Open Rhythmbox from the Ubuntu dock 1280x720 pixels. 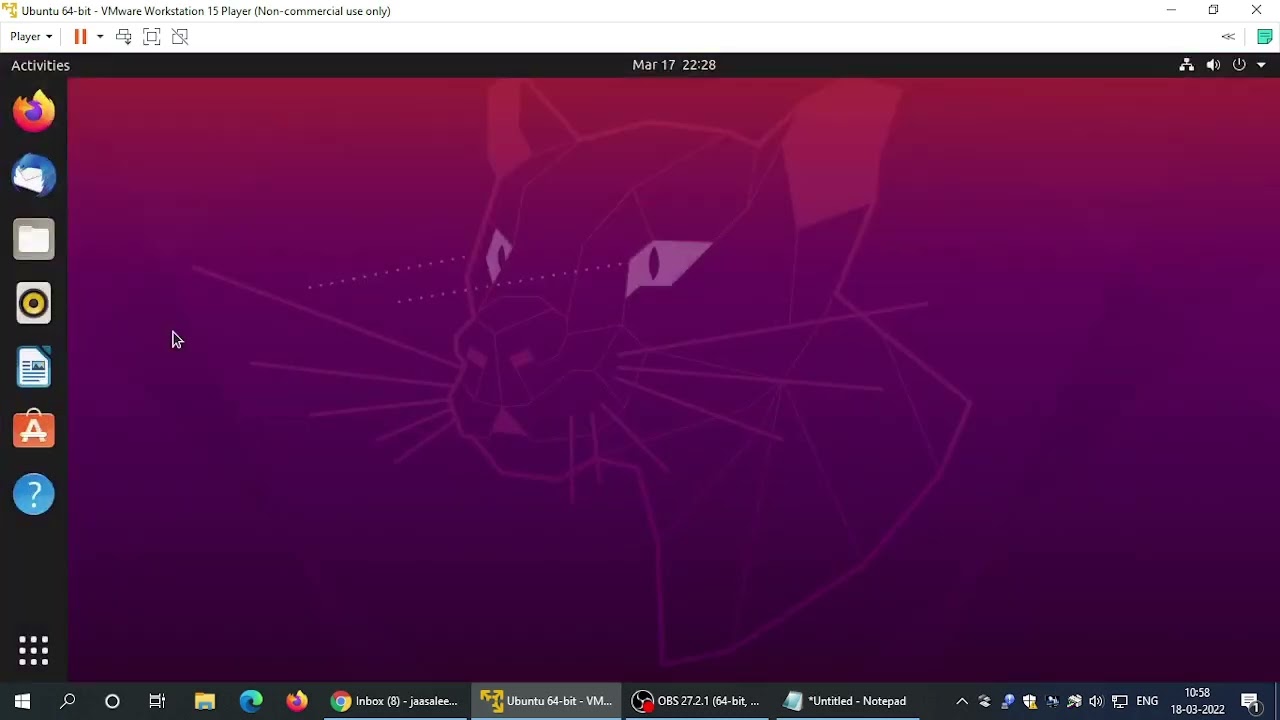click(34, 303)
